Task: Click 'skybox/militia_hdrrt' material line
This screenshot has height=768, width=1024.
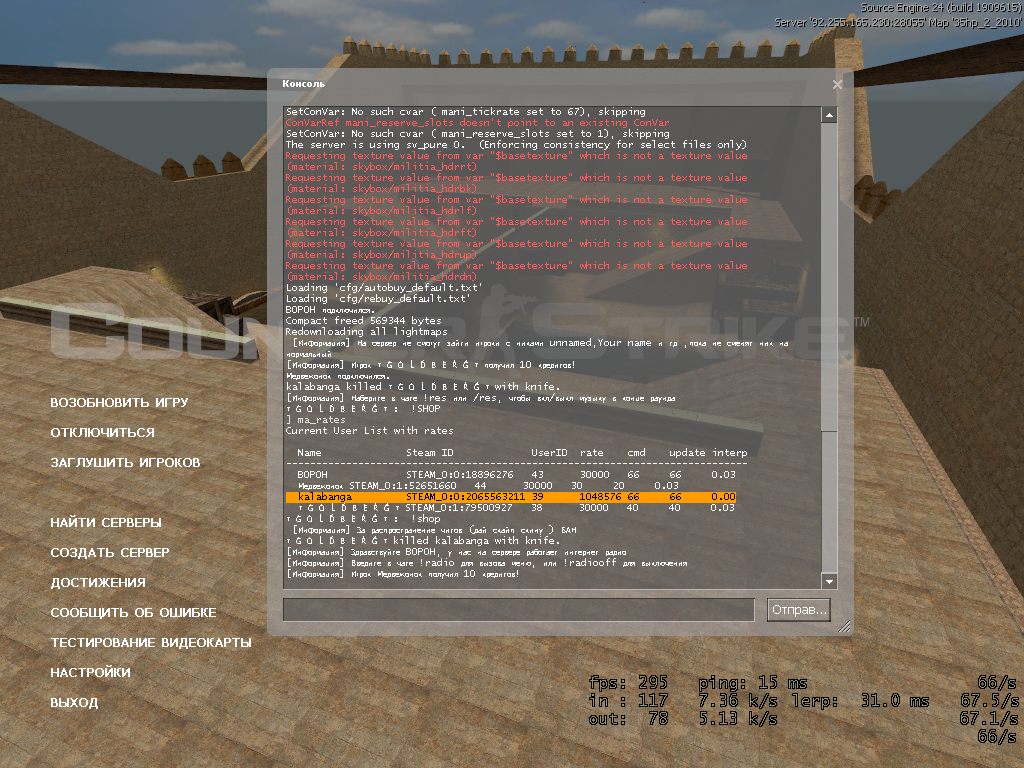Action: 381,167
